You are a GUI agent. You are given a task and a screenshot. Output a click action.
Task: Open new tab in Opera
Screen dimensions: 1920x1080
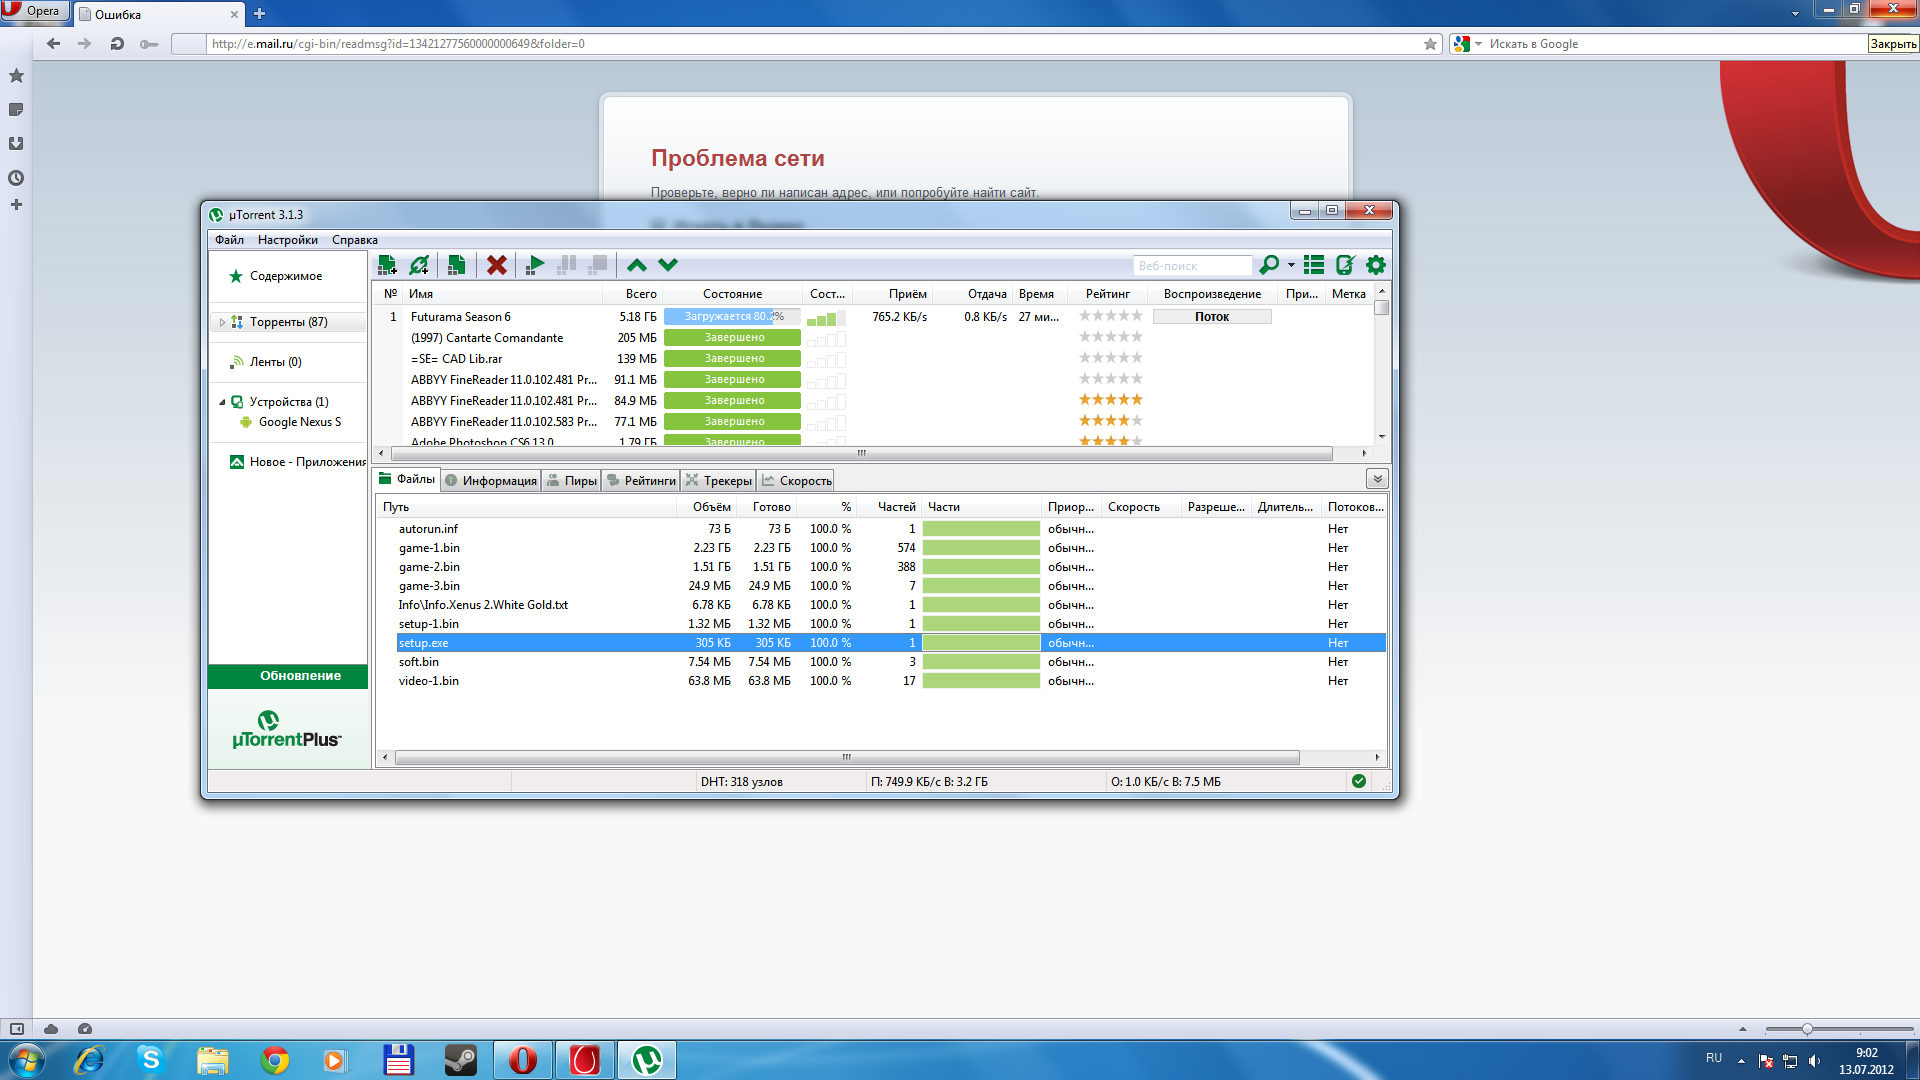coord(259,14)
